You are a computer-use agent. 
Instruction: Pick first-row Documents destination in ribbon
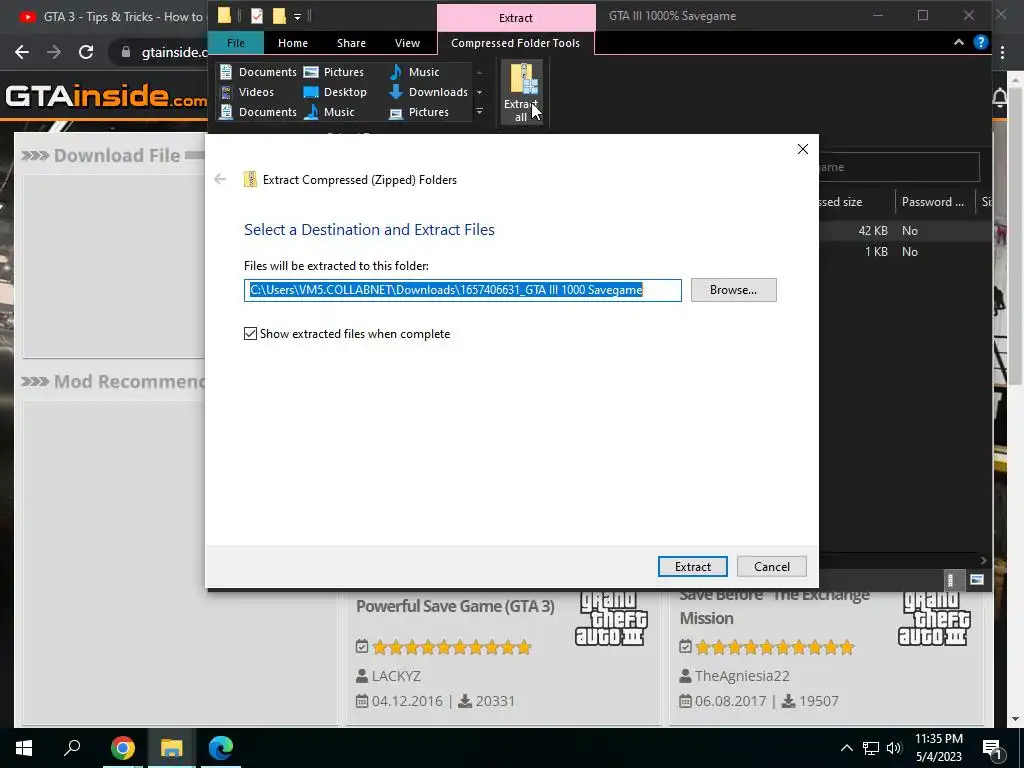(x=259, y=72)
